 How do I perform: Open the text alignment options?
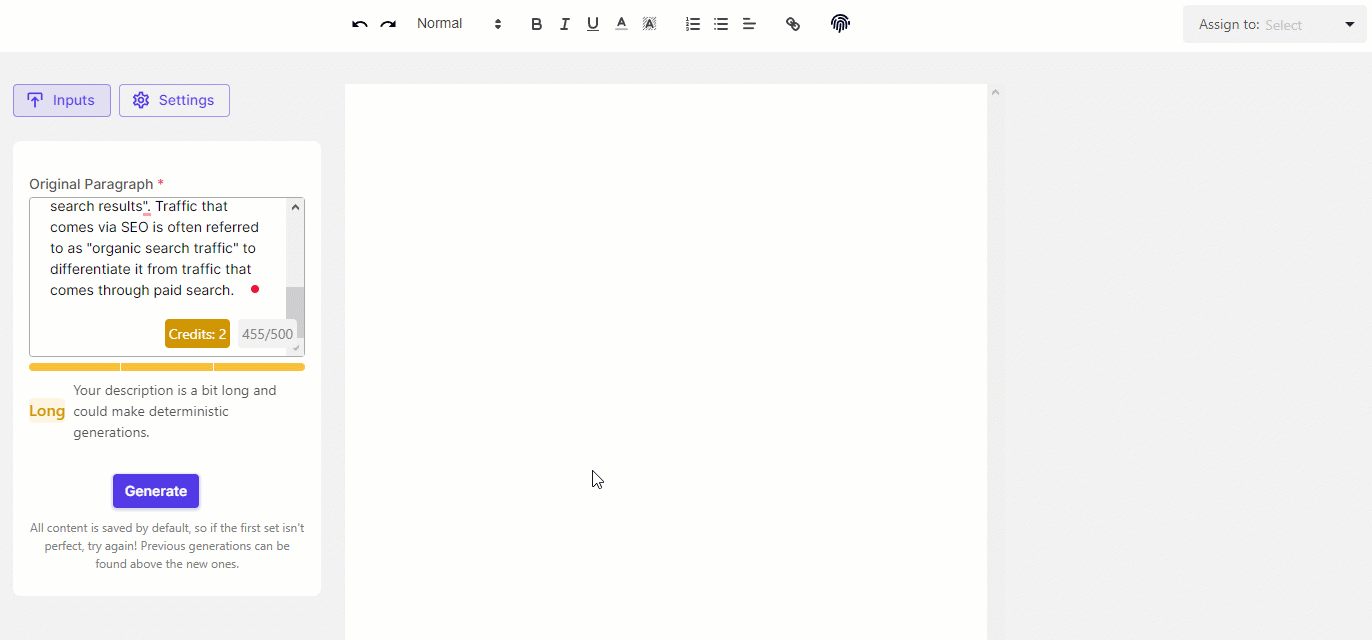749,24
